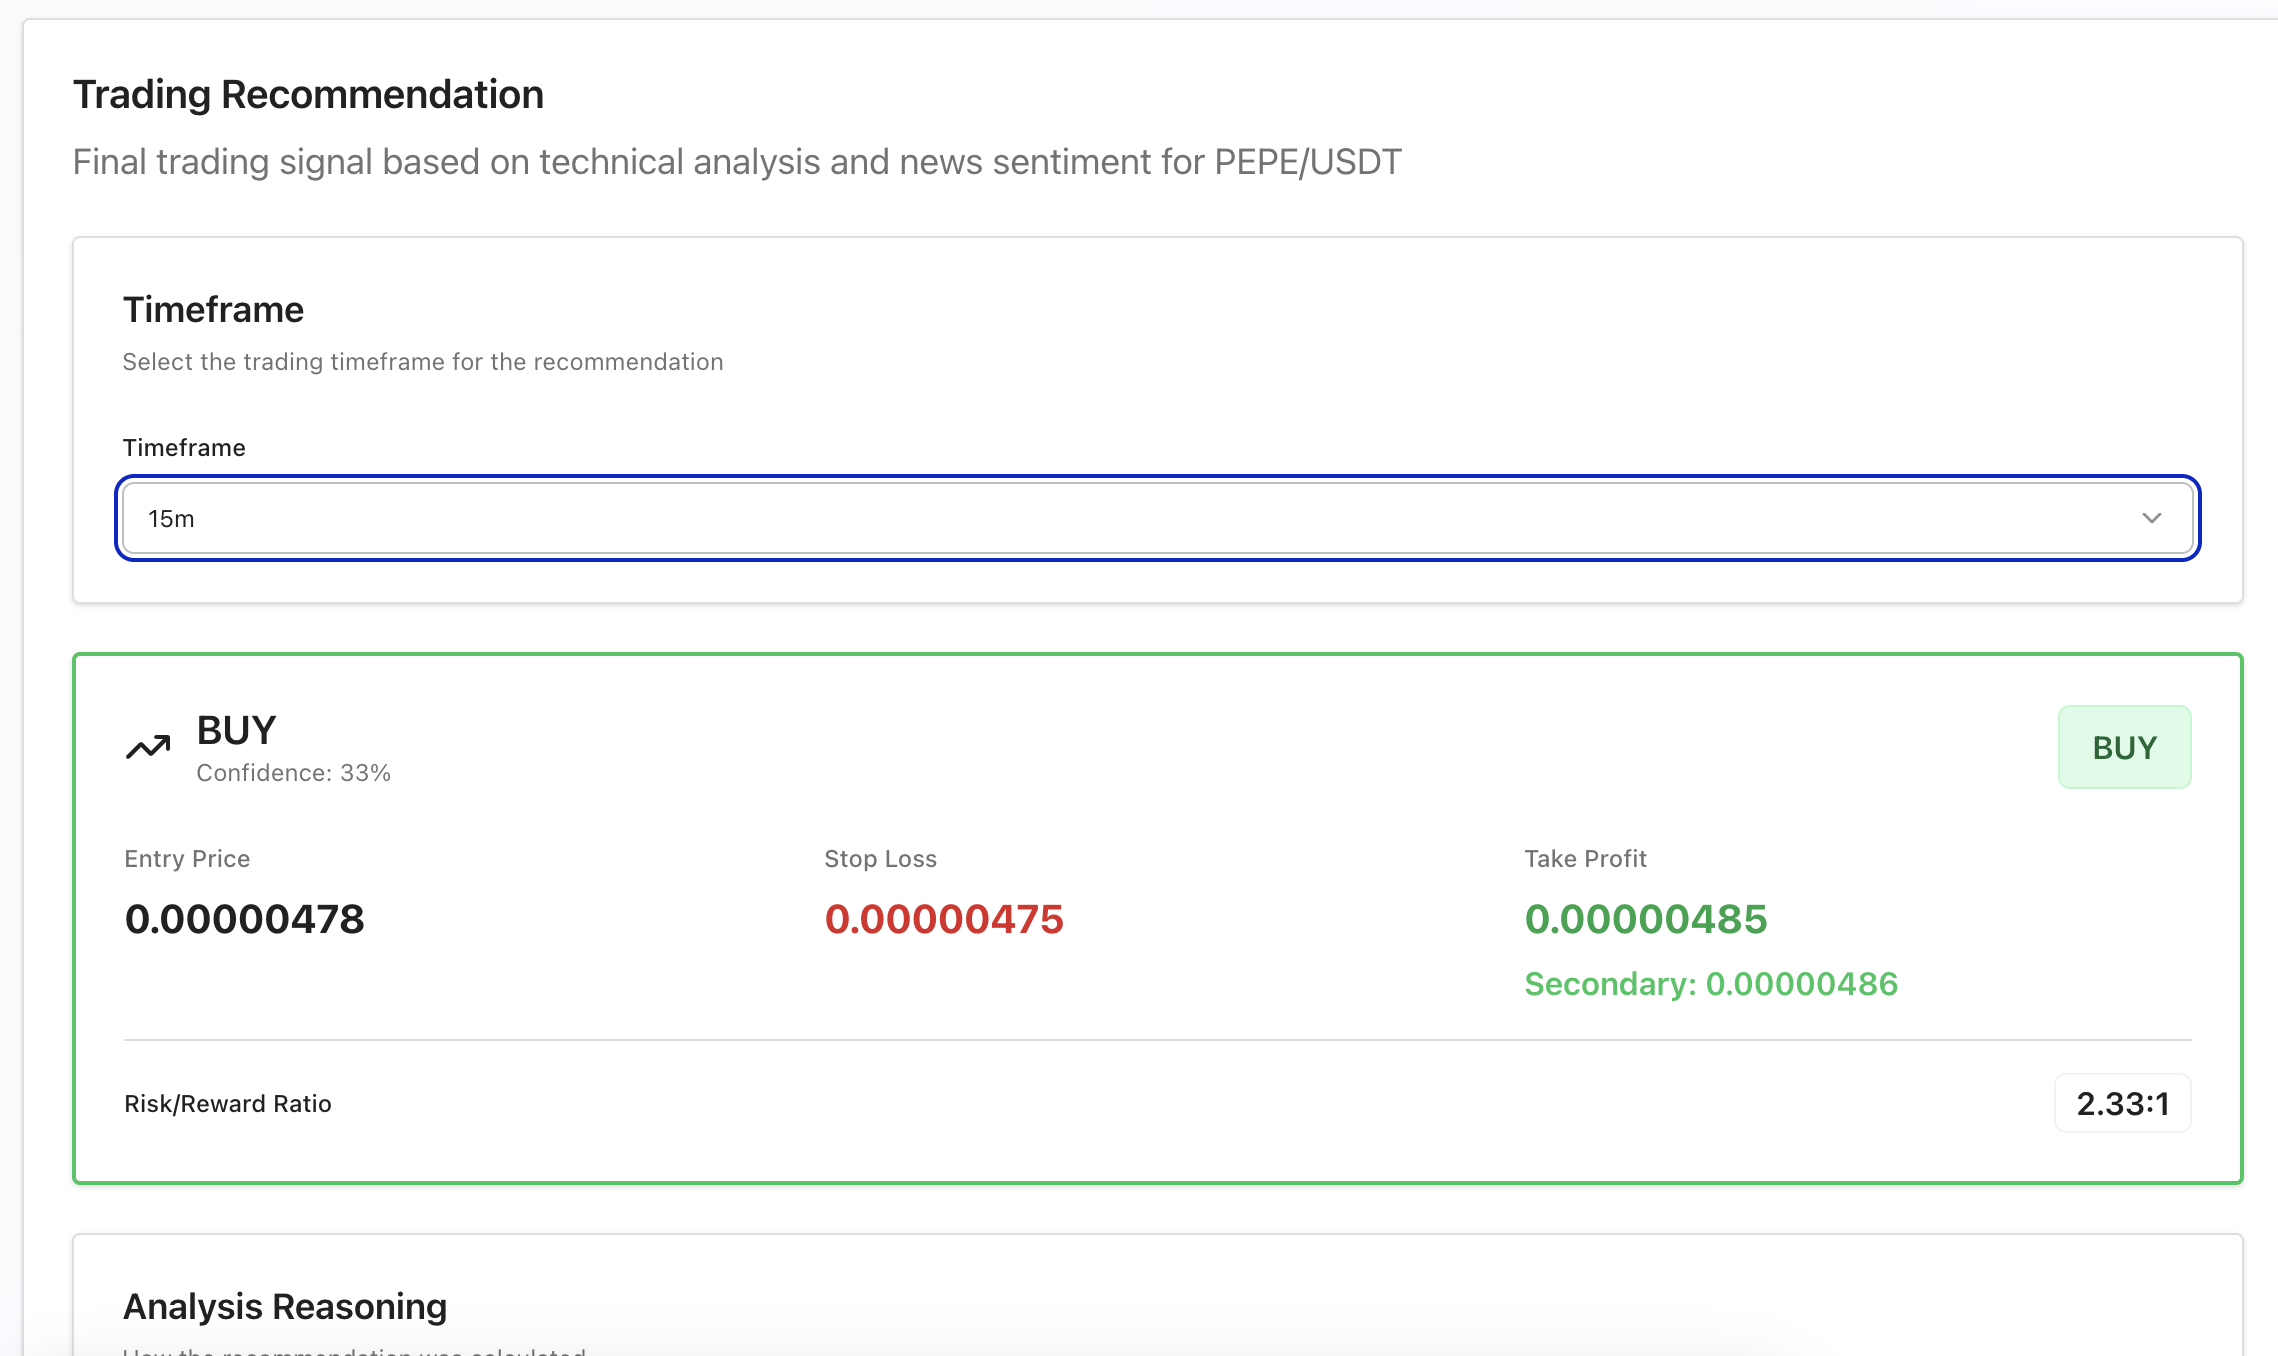
Task: Click the dropdown chevron arrow
Action: pos(2151,518)
